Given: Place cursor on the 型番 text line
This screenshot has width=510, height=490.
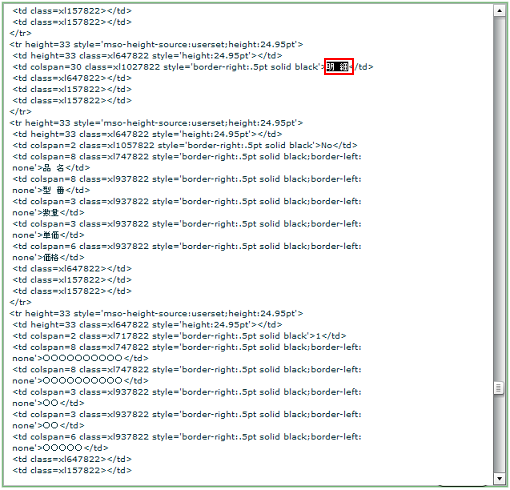Looking at the screenshot, I should 51,190.
